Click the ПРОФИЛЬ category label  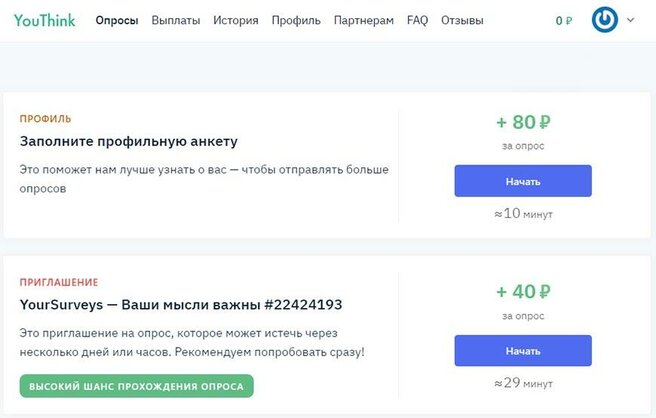coord(45,119)
